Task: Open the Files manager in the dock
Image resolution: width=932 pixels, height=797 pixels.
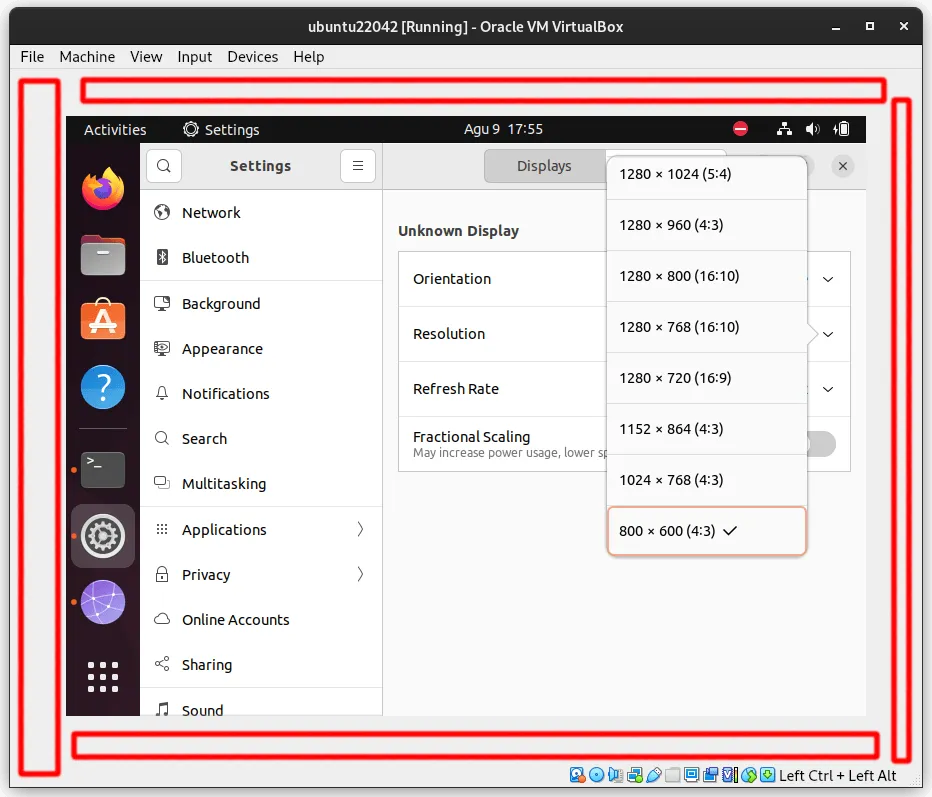Action: 103,255
